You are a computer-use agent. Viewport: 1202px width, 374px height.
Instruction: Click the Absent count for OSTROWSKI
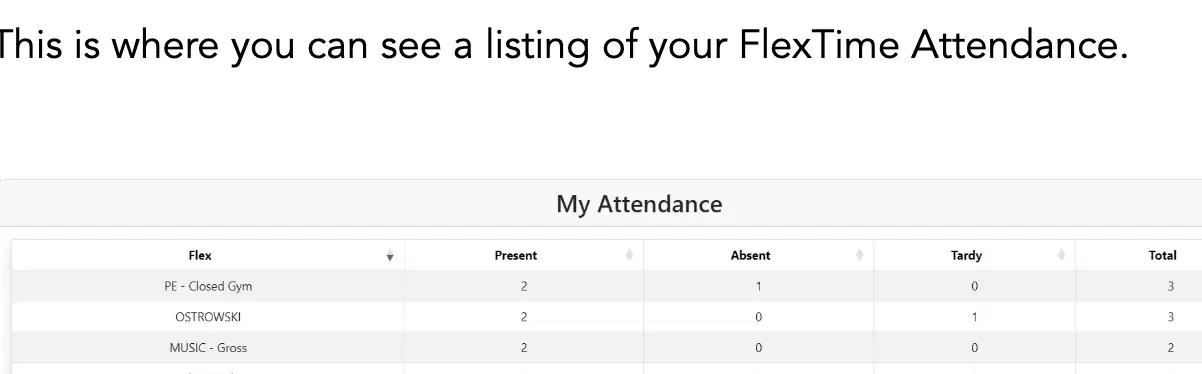(759, 317)
